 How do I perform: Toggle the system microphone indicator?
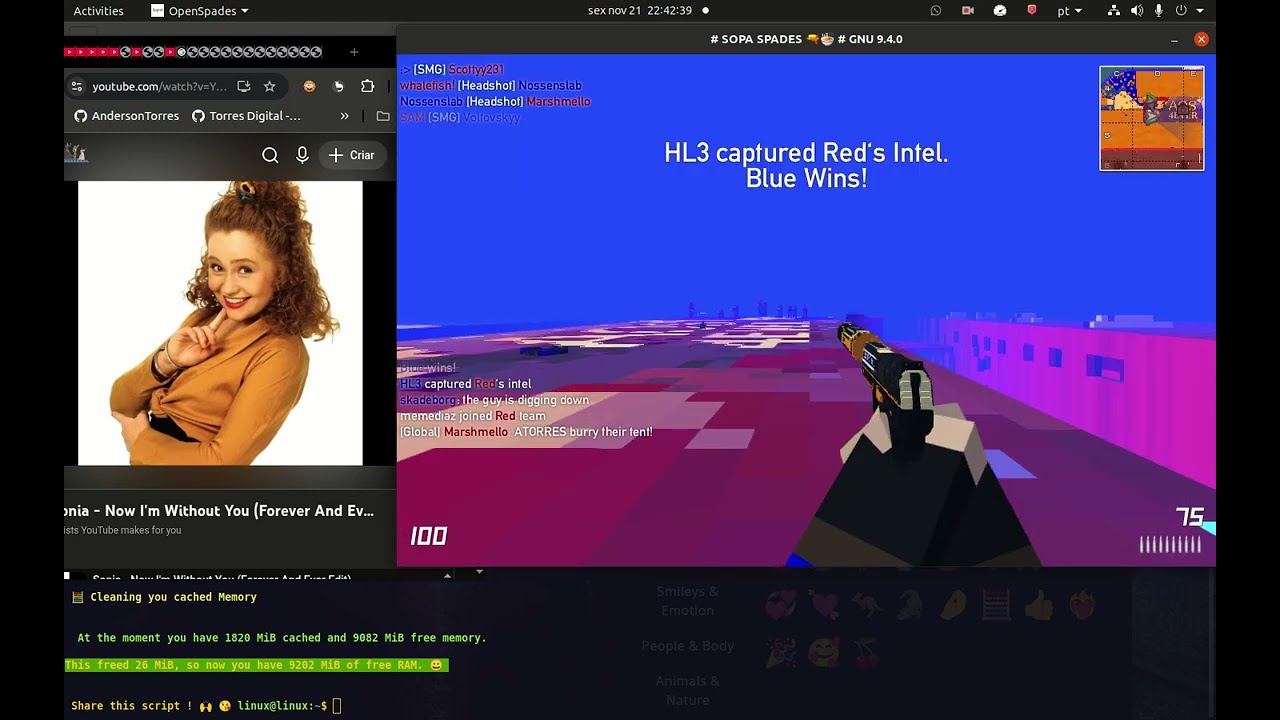[x=1159, y=11]
